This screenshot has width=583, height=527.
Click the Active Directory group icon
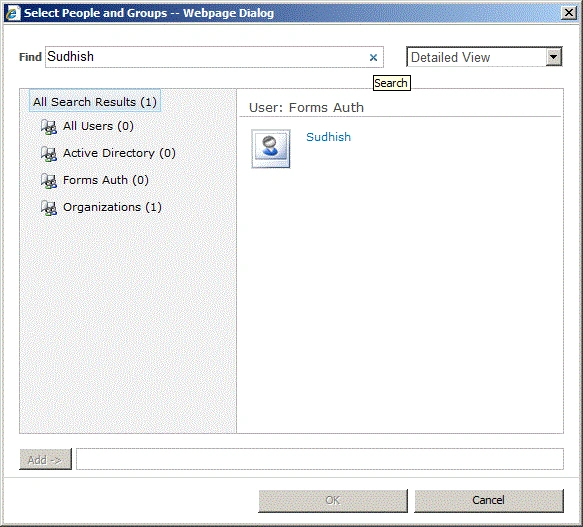[x=49, y=154]
